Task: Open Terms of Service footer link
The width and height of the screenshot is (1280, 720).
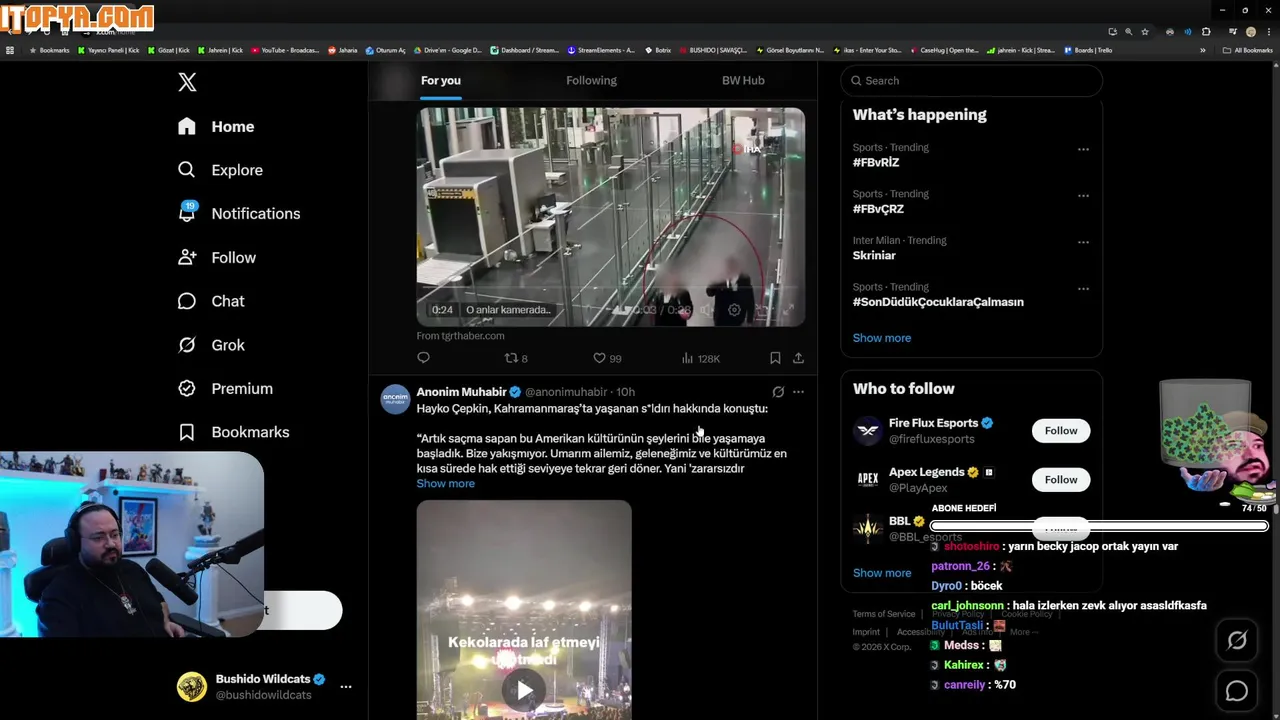Action: pyautogui.click(x=884, y=614)
